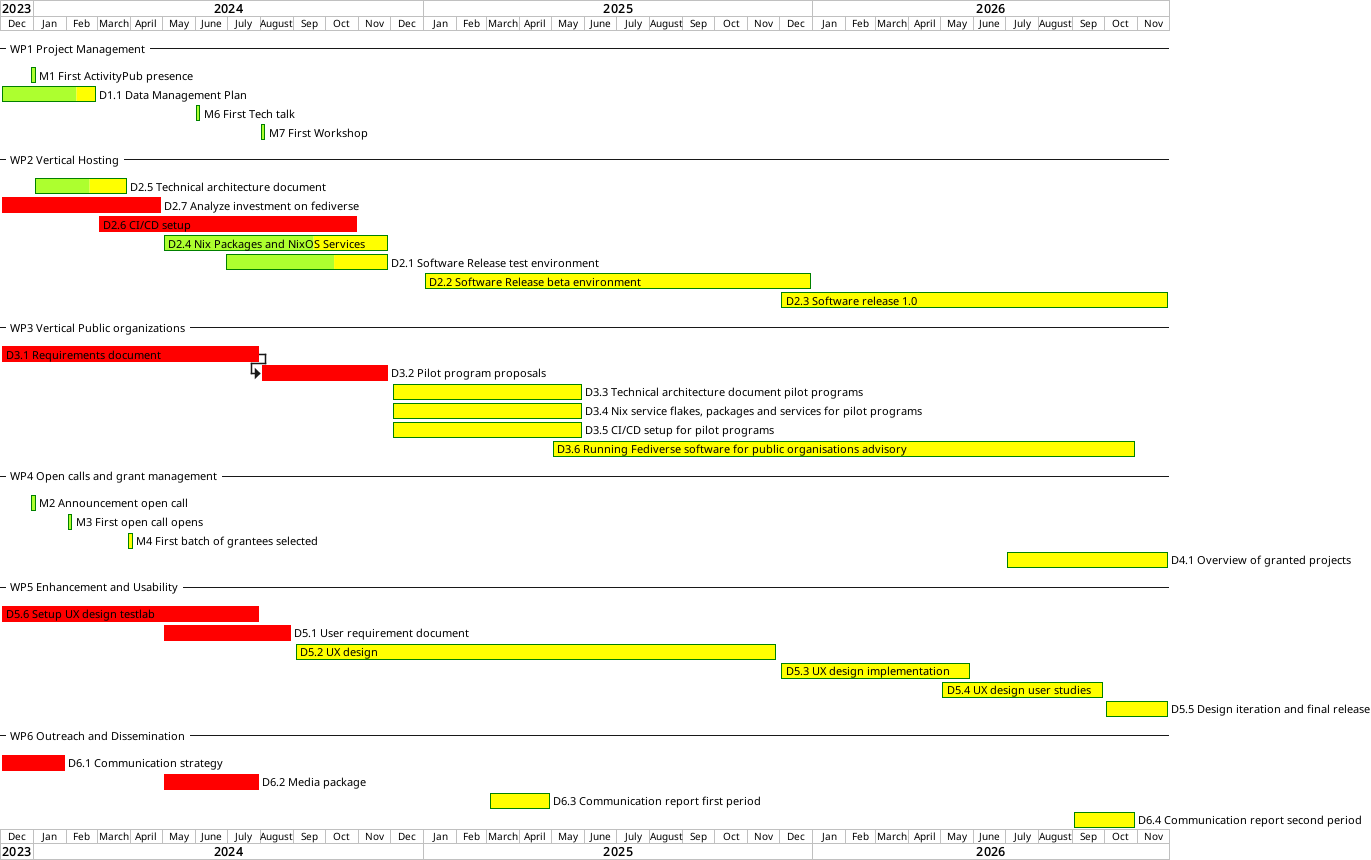Click the D2.4 Nix Packages and NixOS Services bar
Image resolution: width=1371 pixels, height=860 pixels.
(276, 243)
